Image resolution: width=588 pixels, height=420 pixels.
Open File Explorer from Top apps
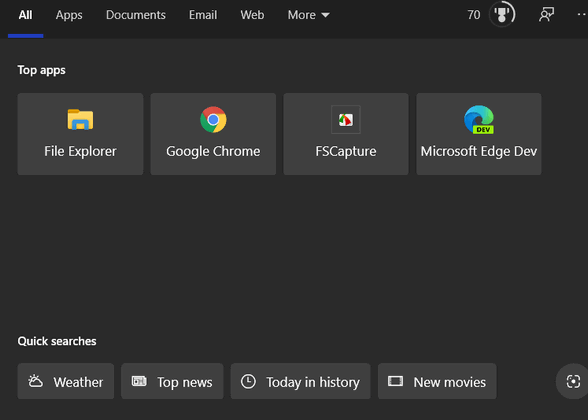tap(80, 134)
